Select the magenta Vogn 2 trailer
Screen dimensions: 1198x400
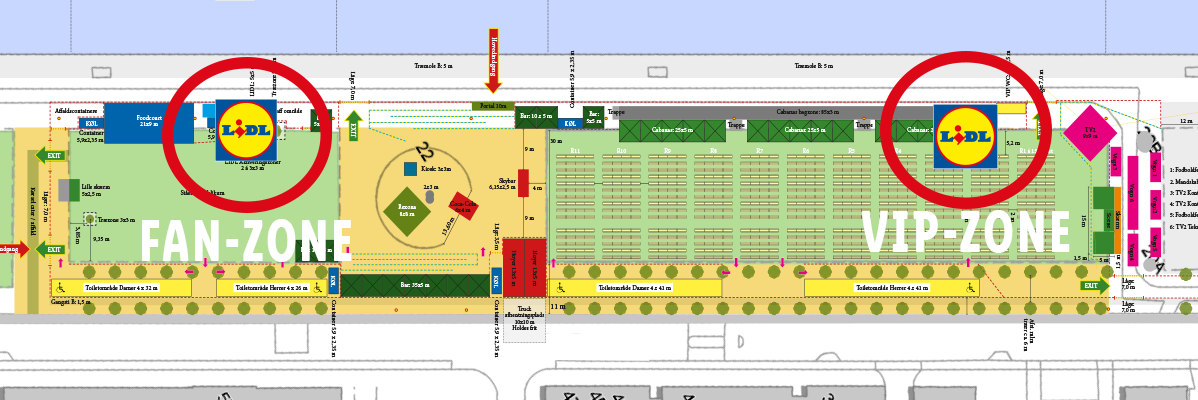[1155, 205]
